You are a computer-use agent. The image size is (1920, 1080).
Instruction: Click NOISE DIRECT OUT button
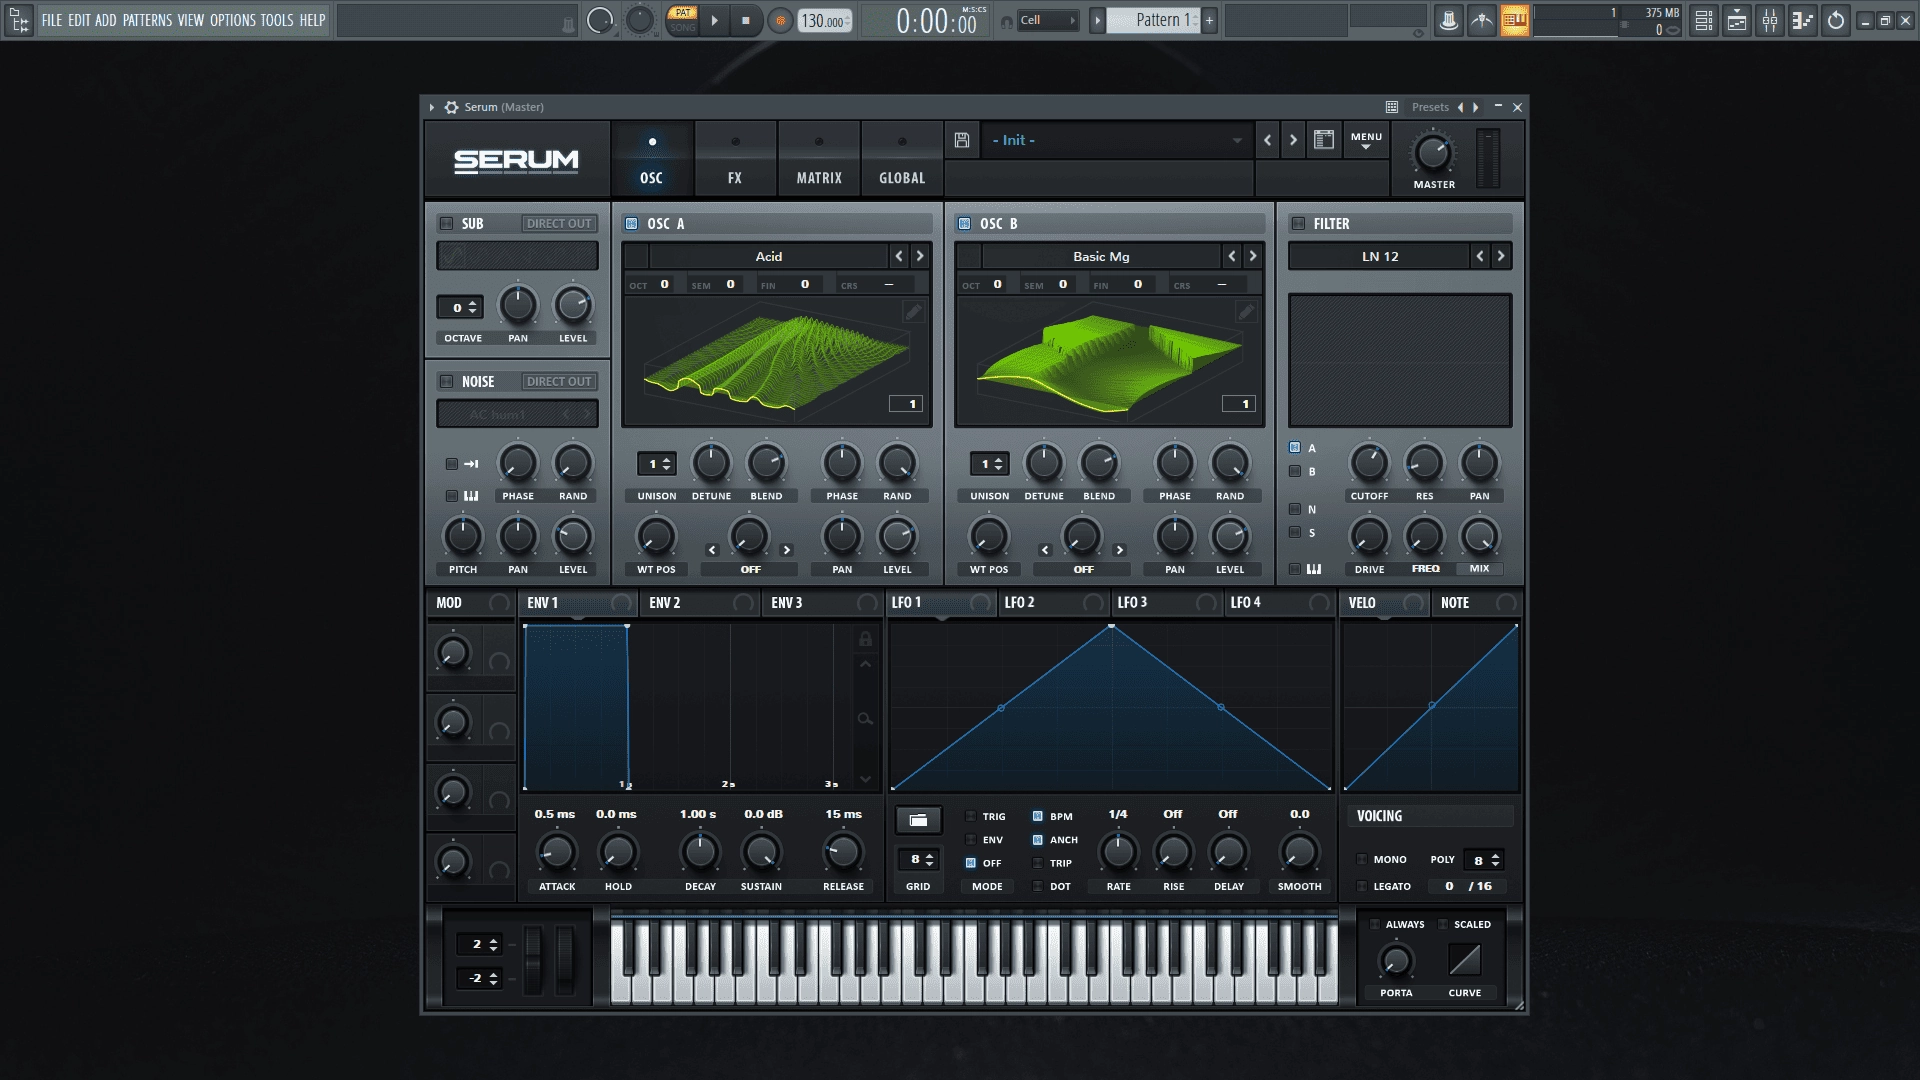click(559, 381)
